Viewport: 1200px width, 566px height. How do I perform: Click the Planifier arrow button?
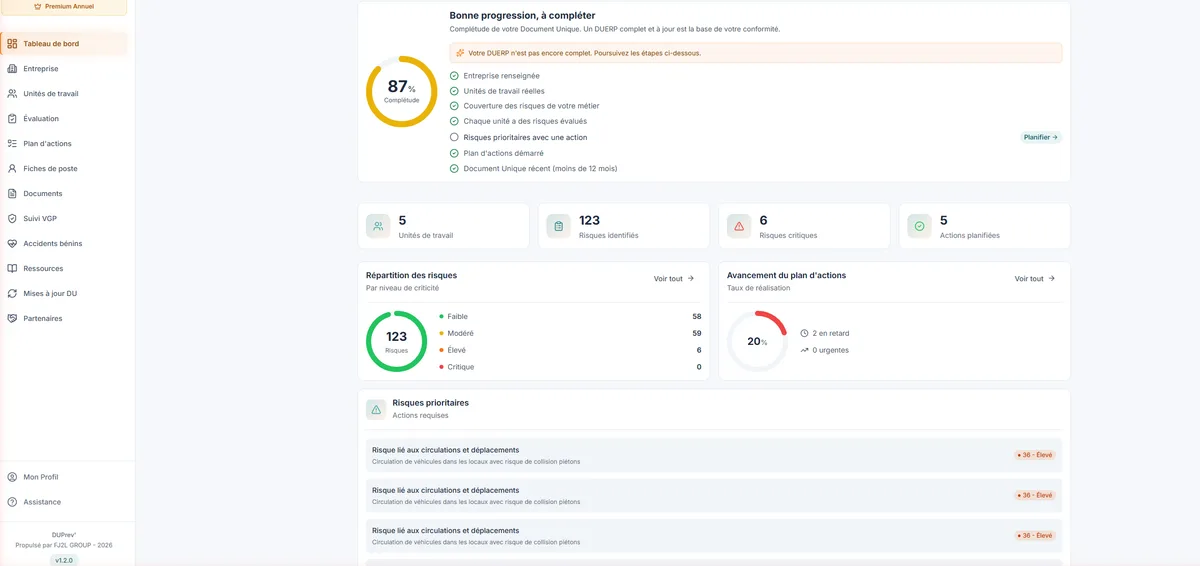(1041, 137)
